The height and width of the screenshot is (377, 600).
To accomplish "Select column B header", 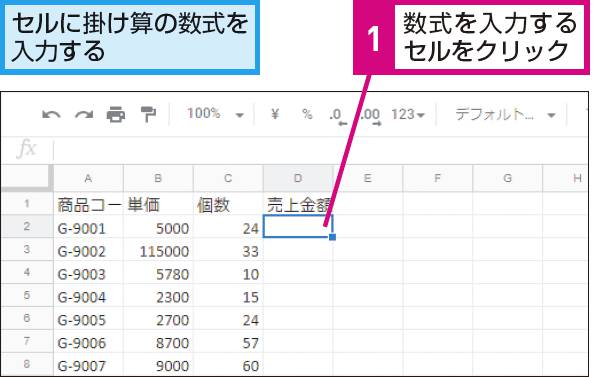I will pyautogui.click(x=158, y=178).
